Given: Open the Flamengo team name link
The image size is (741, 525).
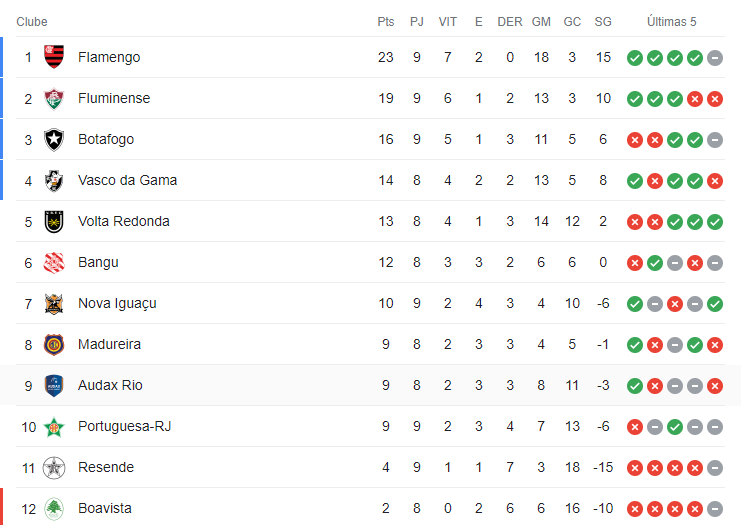Looking at the screenshot, I should click(109, 57).
